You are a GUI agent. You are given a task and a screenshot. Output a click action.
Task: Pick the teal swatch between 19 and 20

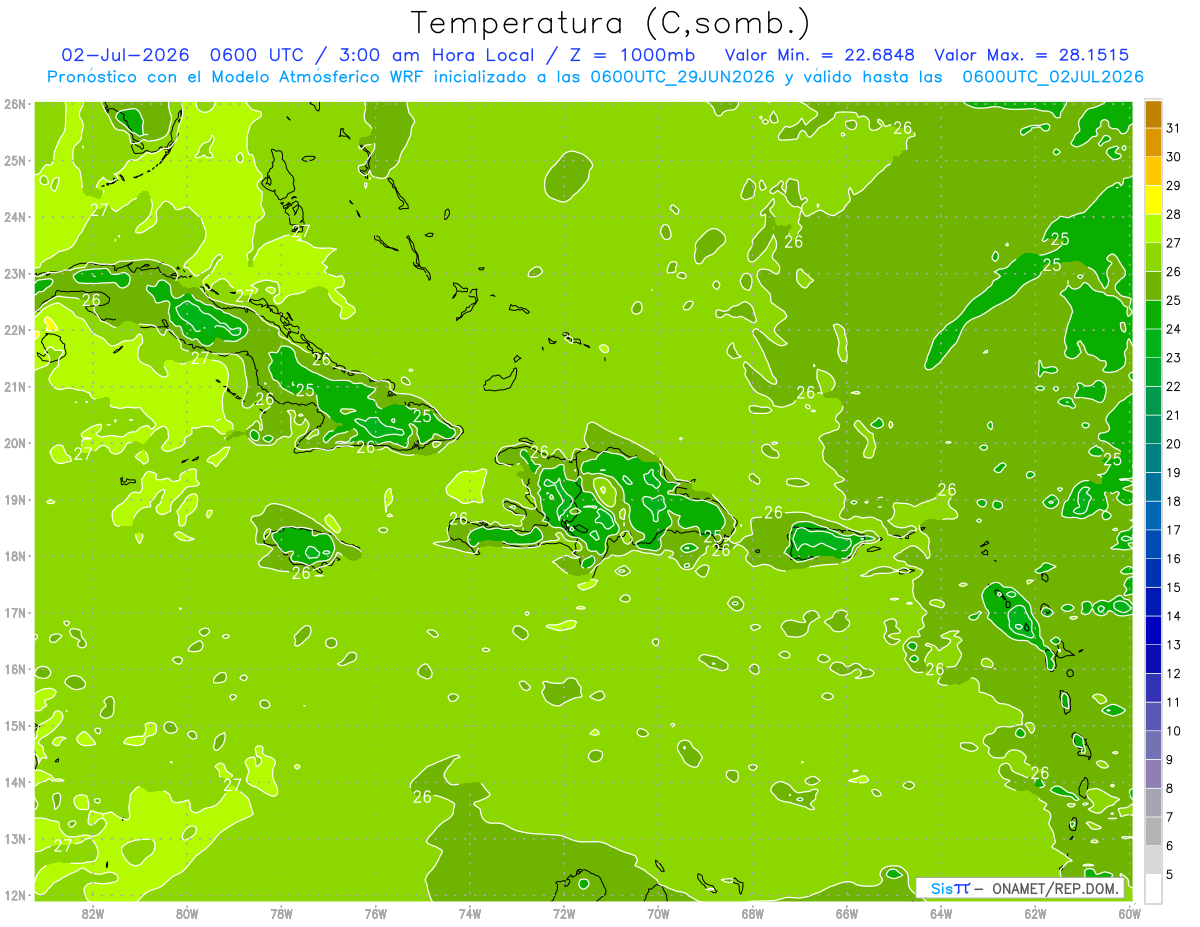[x=1153, y=459]
